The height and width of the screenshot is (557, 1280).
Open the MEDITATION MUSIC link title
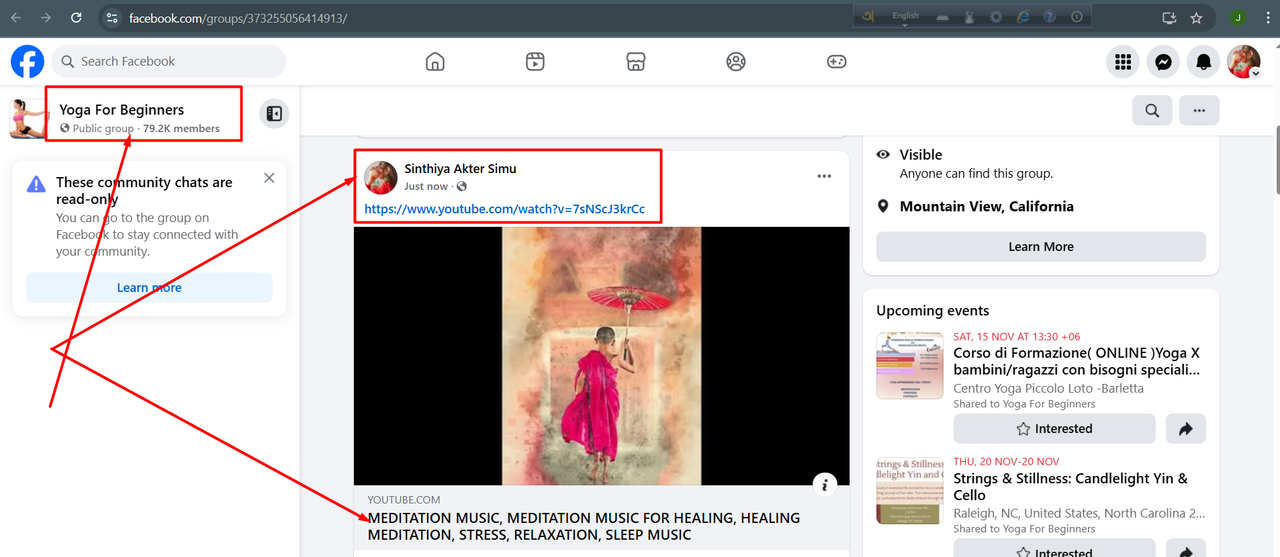pos(584,526)
